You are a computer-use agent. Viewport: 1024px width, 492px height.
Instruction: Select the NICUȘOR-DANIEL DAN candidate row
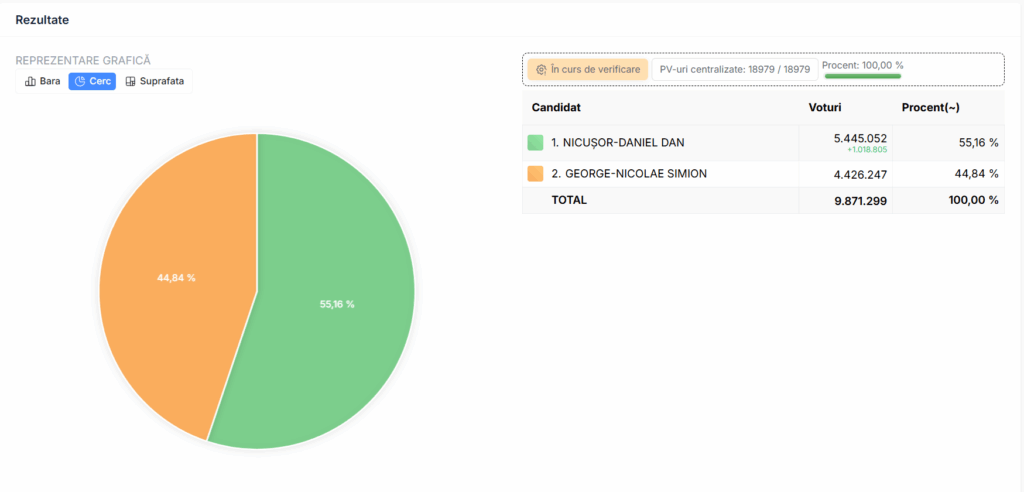[617, 143]
